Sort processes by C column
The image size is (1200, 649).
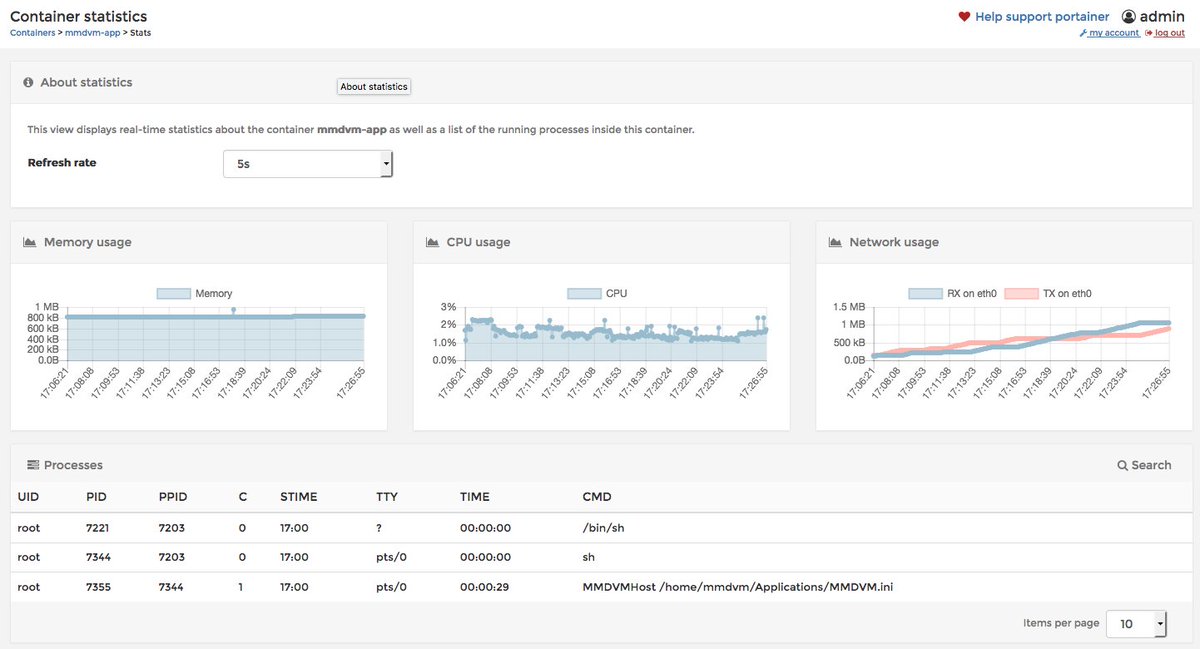pos(243,496)
